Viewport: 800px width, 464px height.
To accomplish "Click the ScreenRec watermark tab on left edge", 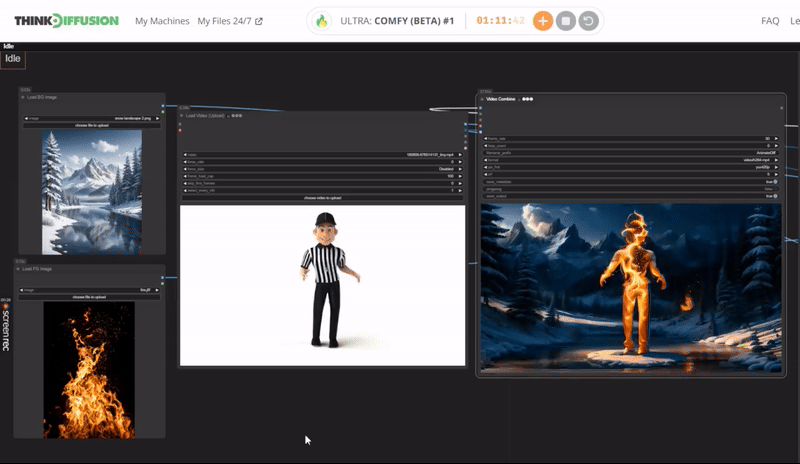I will [x=6, y=327].
